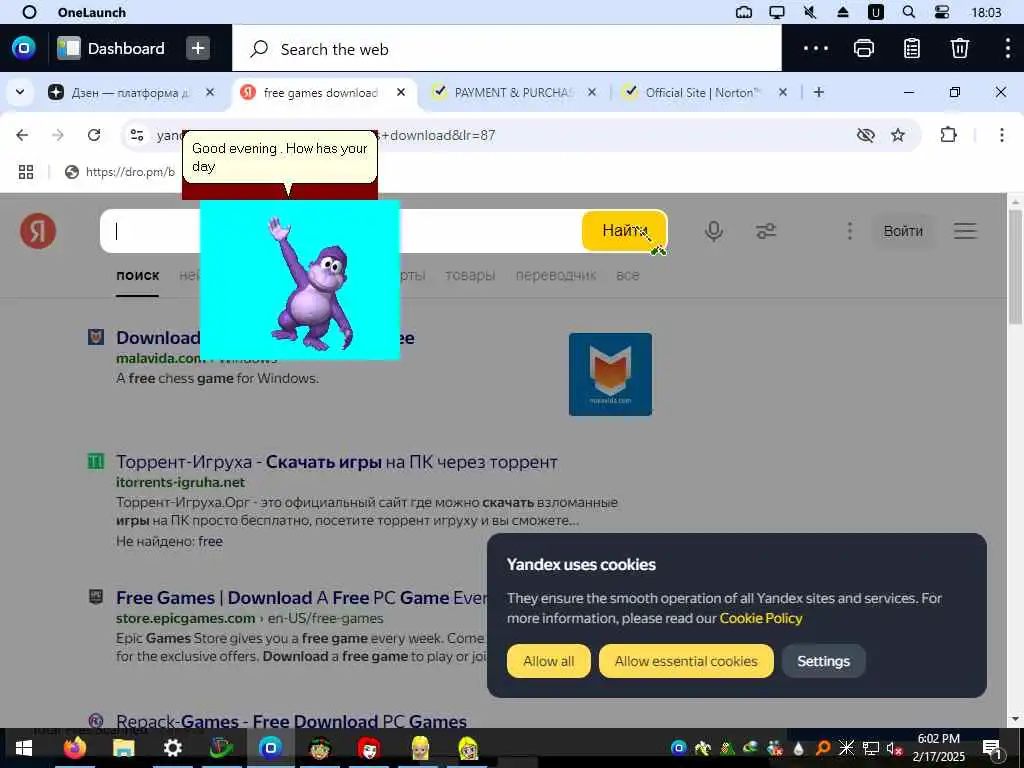Select the товары category tab
Image resolution: width=1024 pixels, height=768 pixels.
point(470,275)
